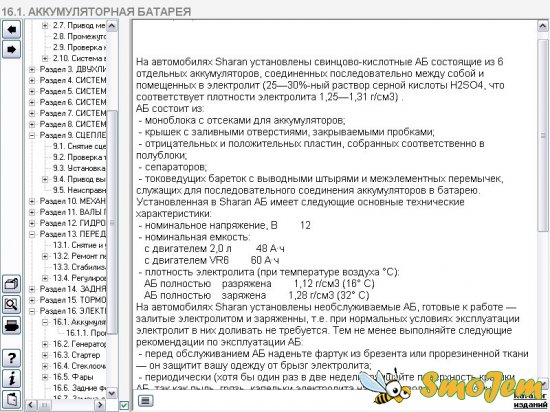
Task: Expand Раздел 6 tree node
Action: 32,102
